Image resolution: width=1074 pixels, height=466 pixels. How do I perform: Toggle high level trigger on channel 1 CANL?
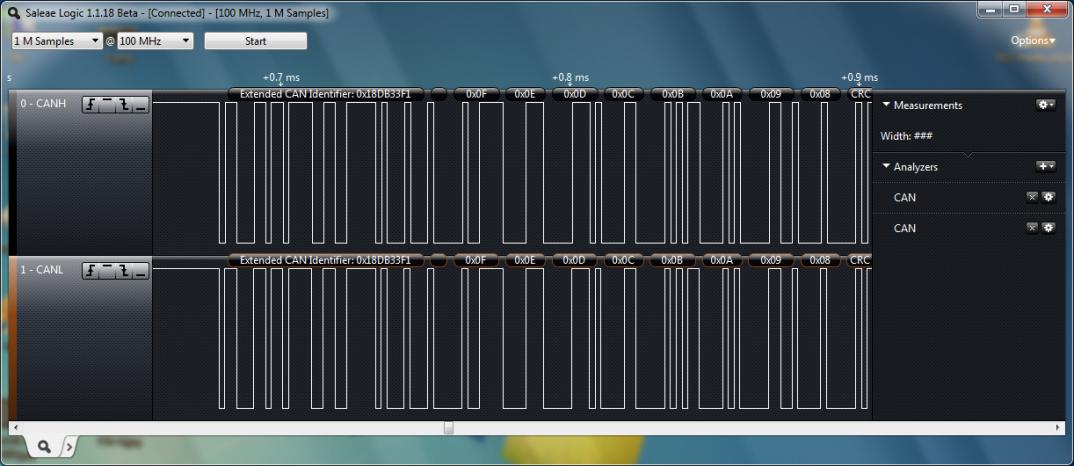(106, 271)
